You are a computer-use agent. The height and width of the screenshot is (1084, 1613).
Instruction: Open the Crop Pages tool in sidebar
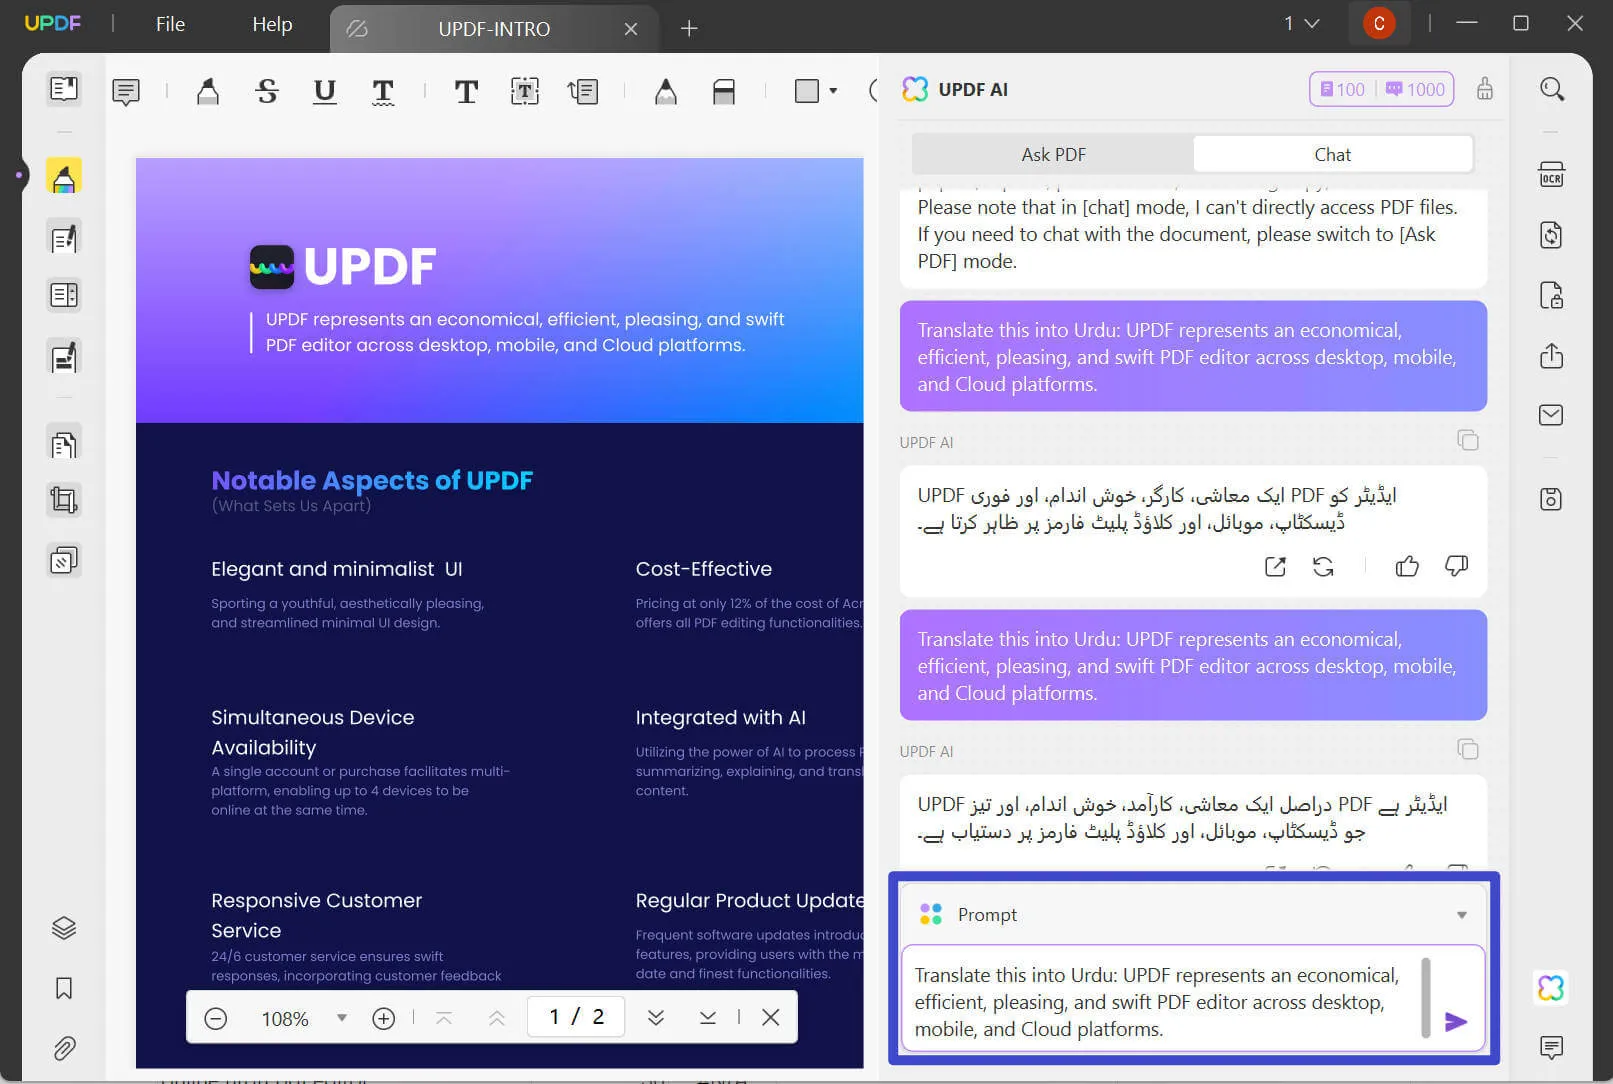64,500
